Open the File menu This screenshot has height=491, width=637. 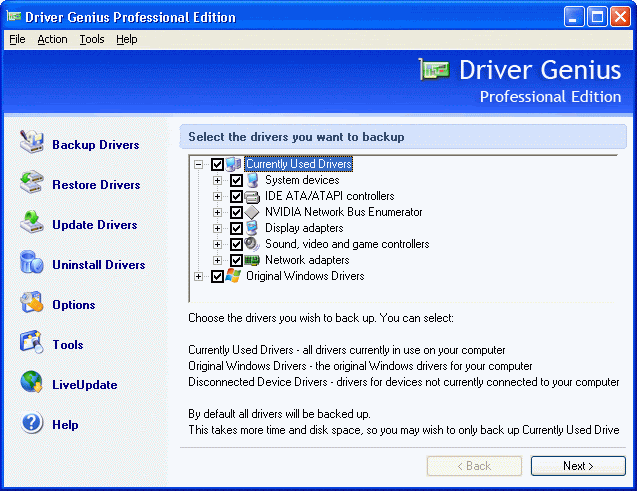[x=17, y=39]
